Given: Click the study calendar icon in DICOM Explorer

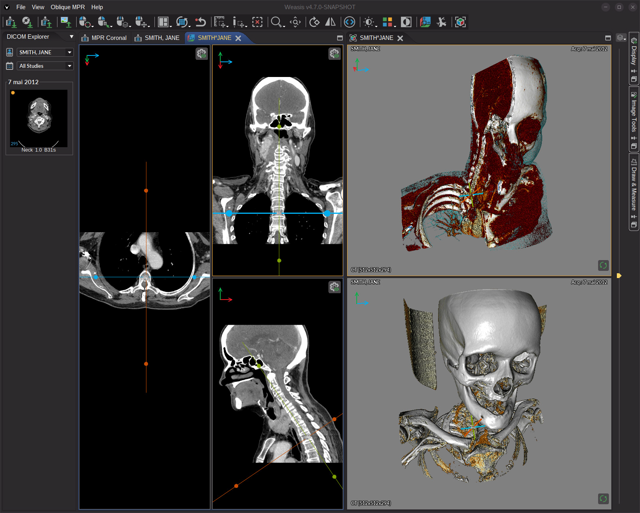Looking at the screenshot, I should tap(9, 66).
